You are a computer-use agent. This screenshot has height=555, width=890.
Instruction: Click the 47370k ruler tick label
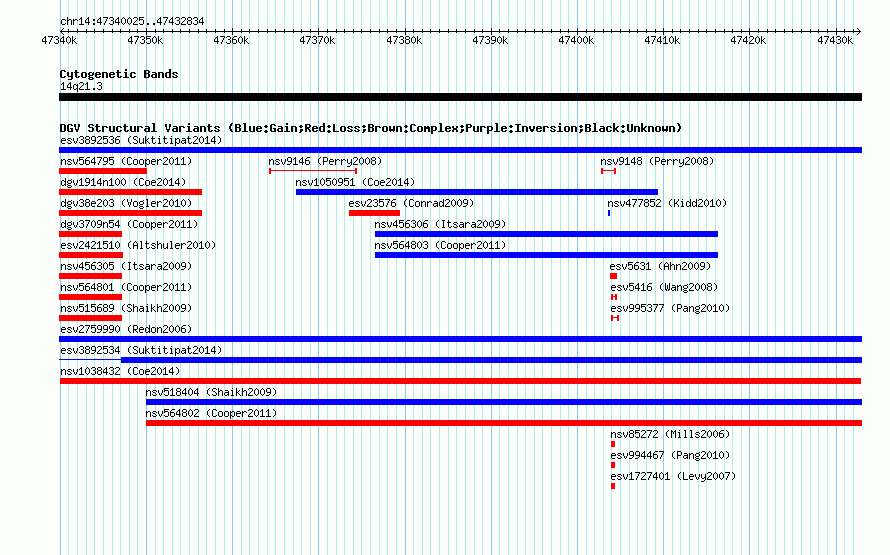317,40
